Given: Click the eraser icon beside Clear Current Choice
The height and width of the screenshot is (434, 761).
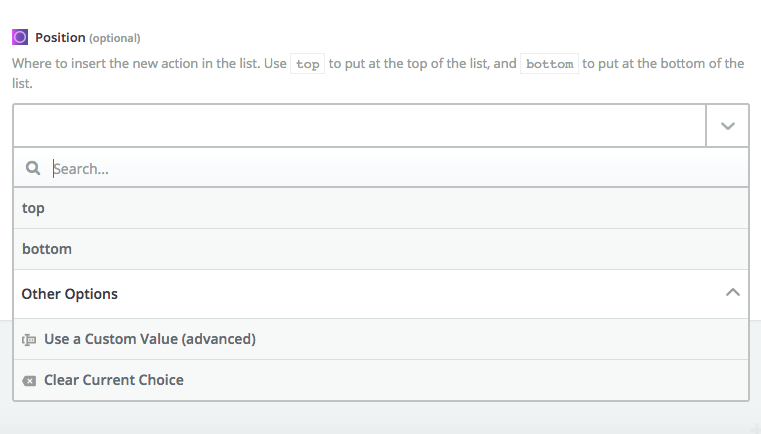Looking at the screenshot, I should tap(29, 381).
